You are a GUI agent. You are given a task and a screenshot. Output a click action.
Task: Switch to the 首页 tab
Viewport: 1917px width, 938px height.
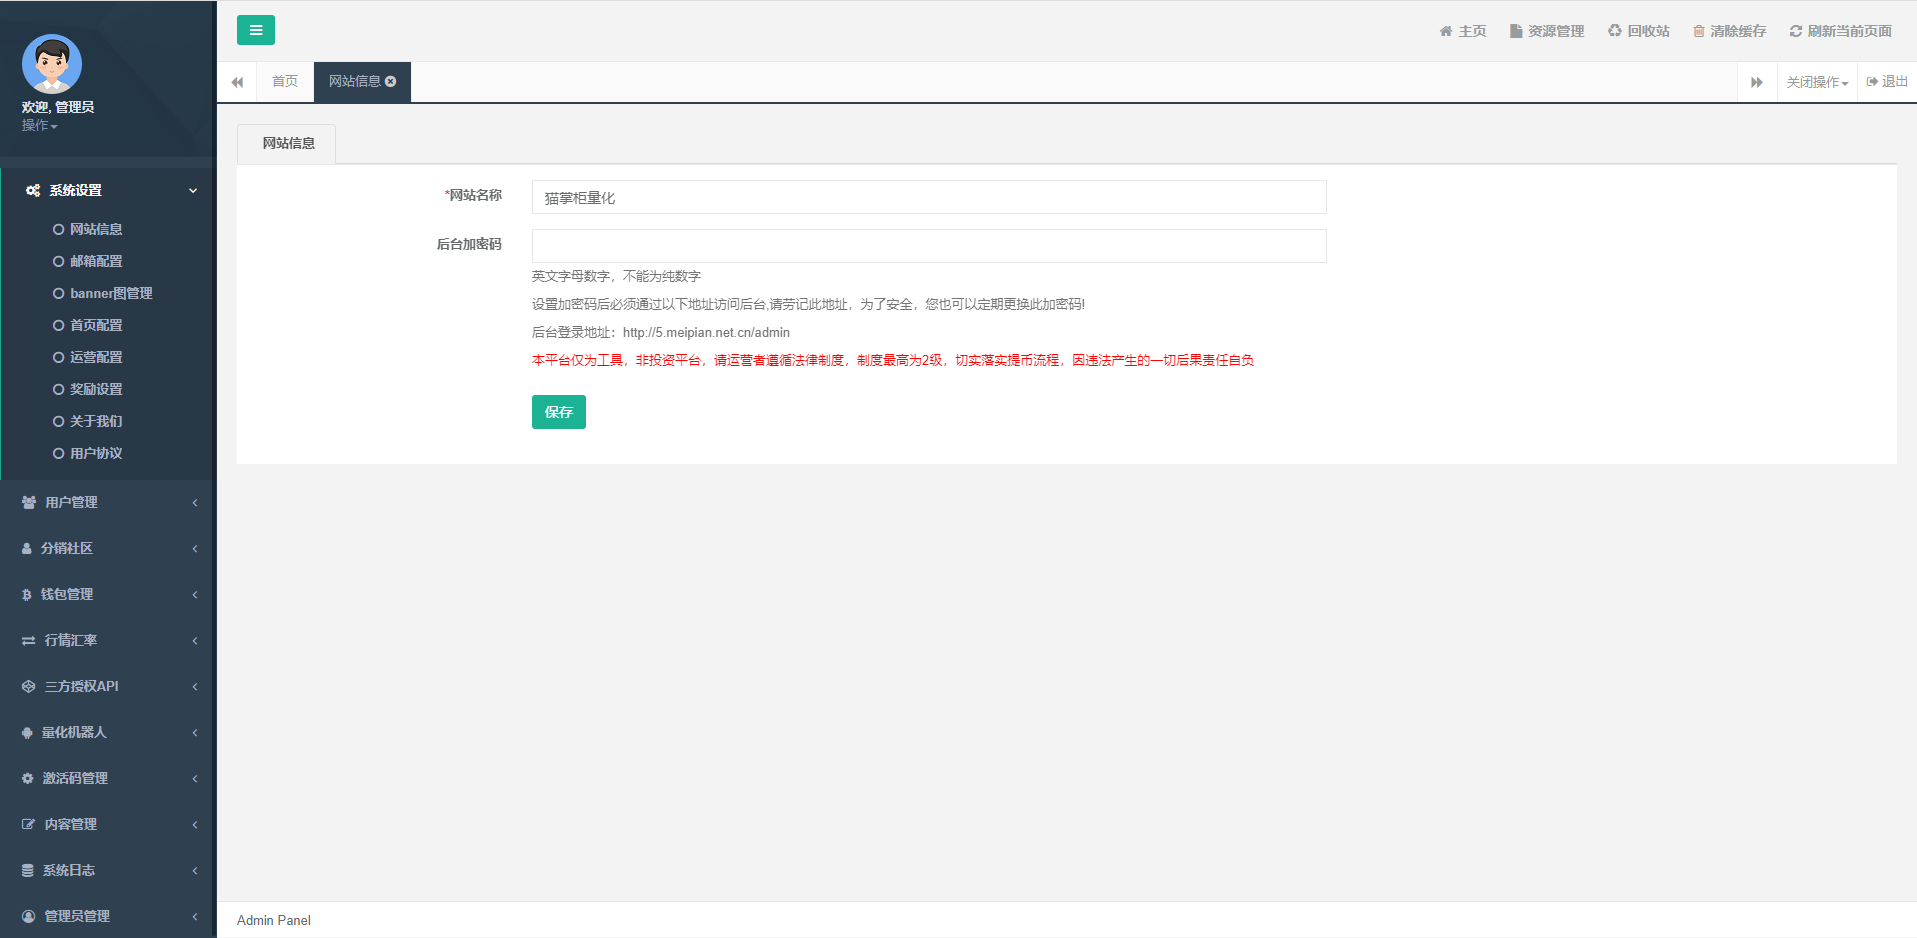(x=285, y=82)
